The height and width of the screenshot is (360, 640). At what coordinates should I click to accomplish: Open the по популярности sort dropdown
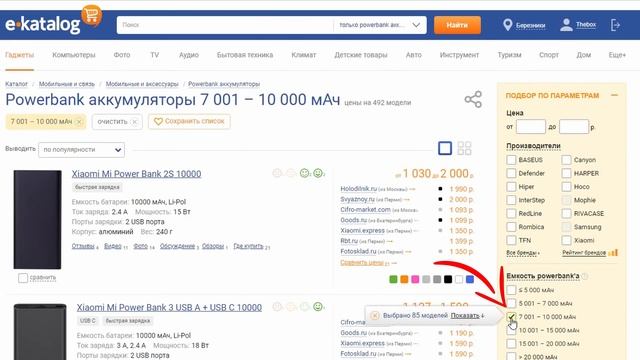point(82,150)
